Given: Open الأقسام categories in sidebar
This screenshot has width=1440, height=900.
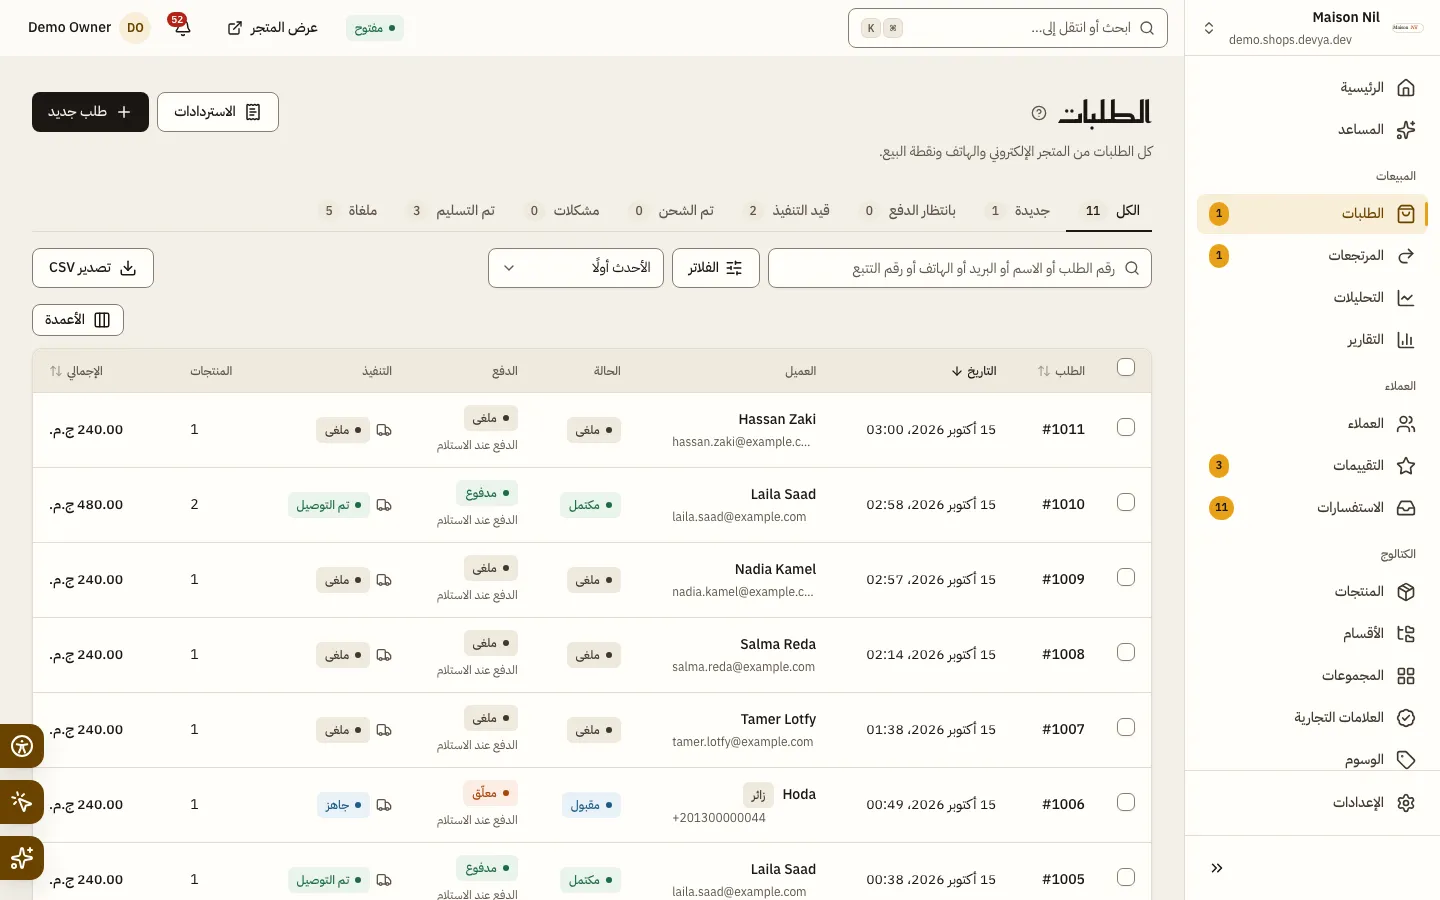Looking at the screenshot, I should pos(1312,634).
